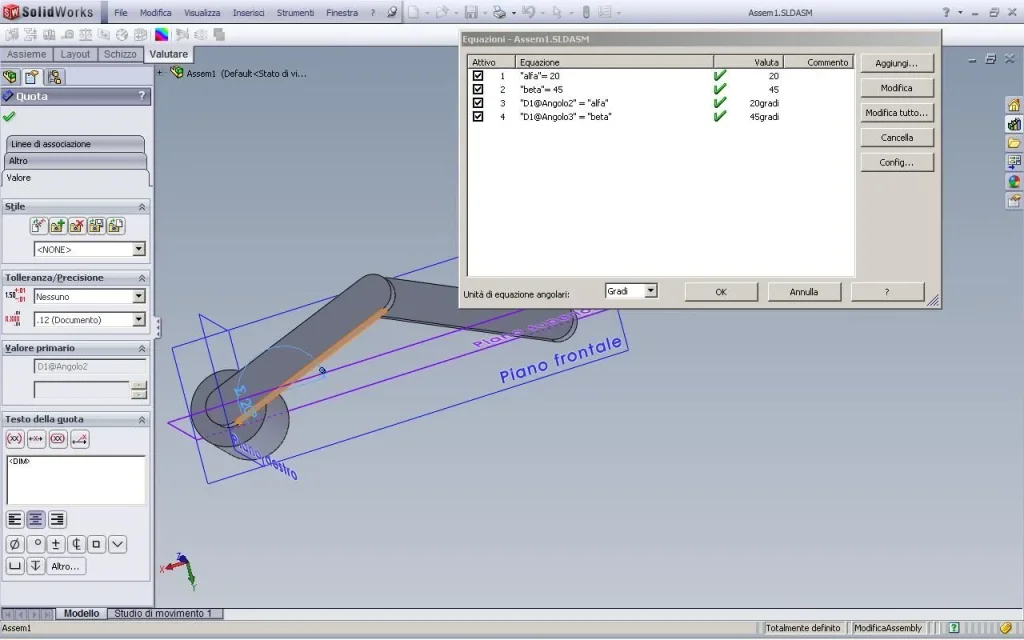The height and width of the screenshot is (640, 1024).
Task: Insert the degree symbol
Action: (36, 544)
